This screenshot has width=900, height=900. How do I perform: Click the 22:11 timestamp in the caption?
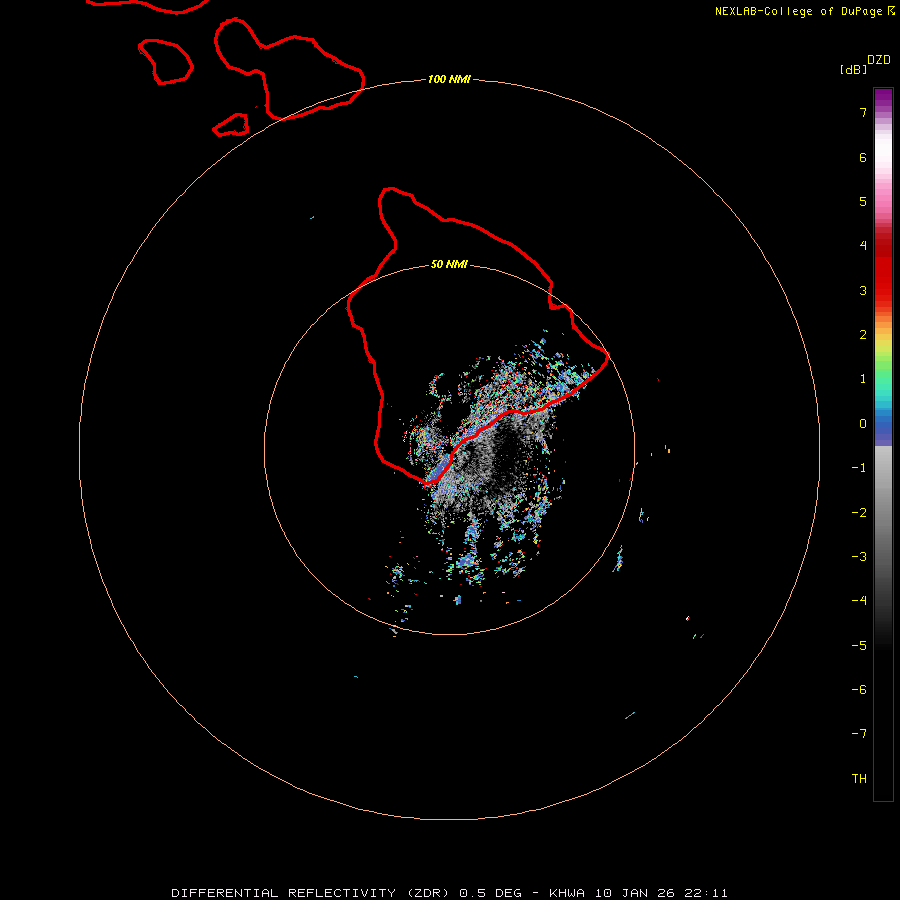tap(706, 893)
